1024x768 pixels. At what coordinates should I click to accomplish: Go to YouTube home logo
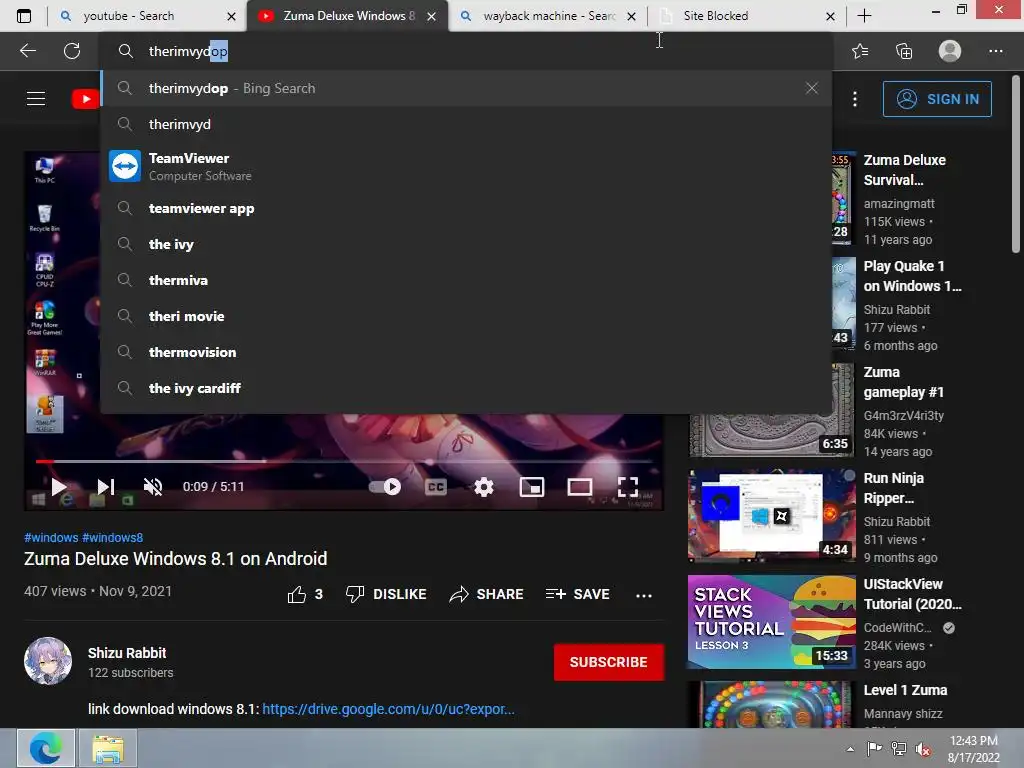(x=85, y=99)
